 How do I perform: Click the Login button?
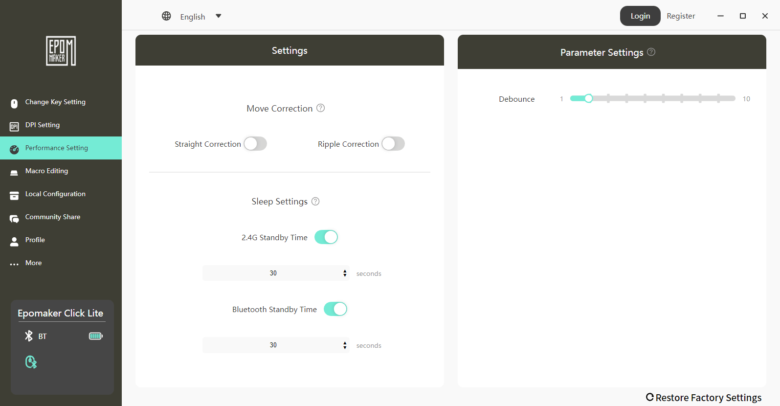tap(640, 16)
